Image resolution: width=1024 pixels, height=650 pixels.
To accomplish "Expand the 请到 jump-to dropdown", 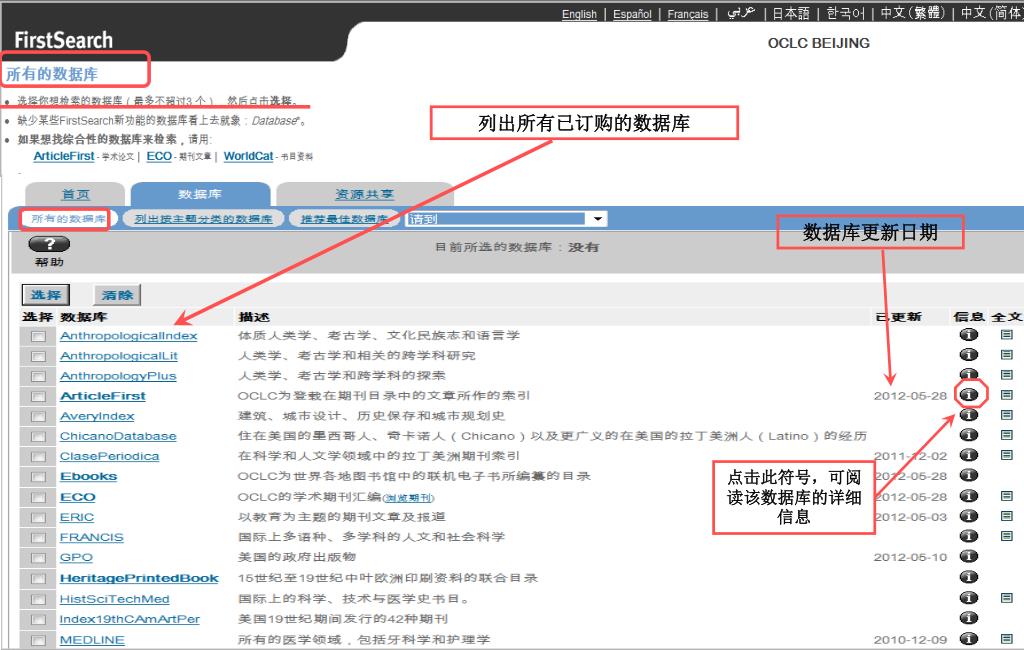I will tap(597, 219).
